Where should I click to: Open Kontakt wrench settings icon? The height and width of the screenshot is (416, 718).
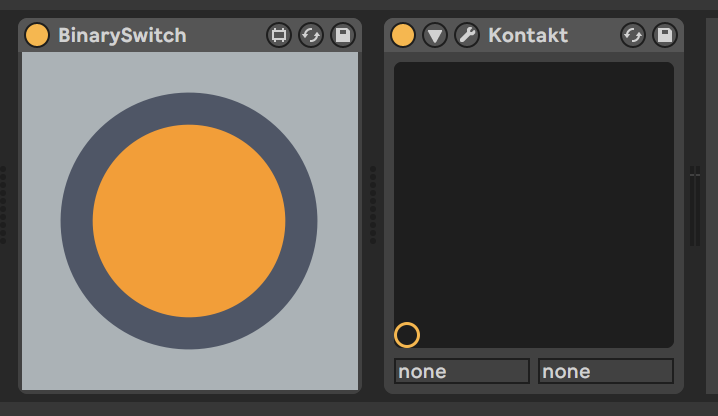click(x=466, y=36)
